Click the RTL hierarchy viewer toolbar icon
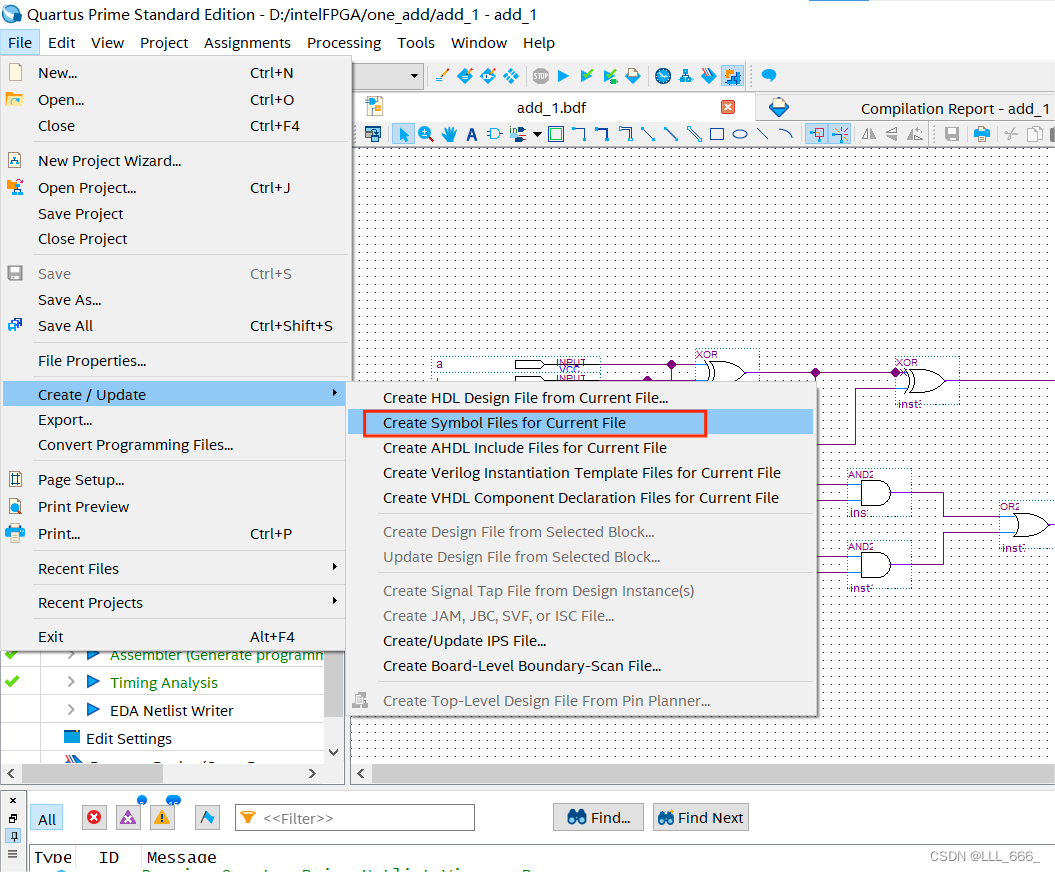Screen dimensions: 1055x872 pos(686,76)
